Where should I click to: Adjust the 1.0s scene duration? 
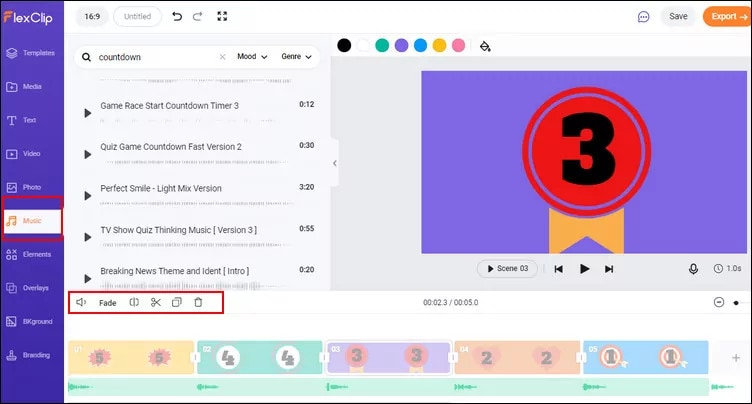pyautogui.click(x=728, y=269)
